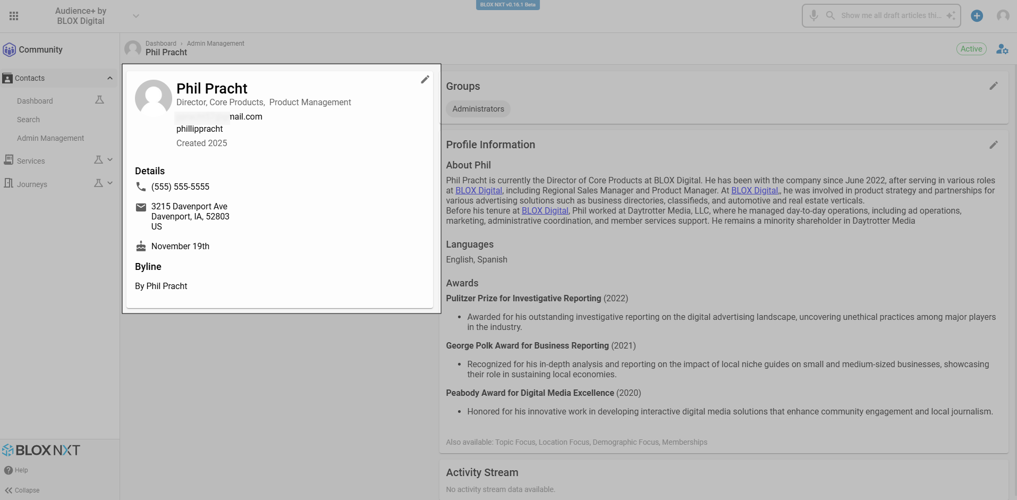
Task: Focus the 'Show me all draft articles' search field
Action: click(890, 16)
